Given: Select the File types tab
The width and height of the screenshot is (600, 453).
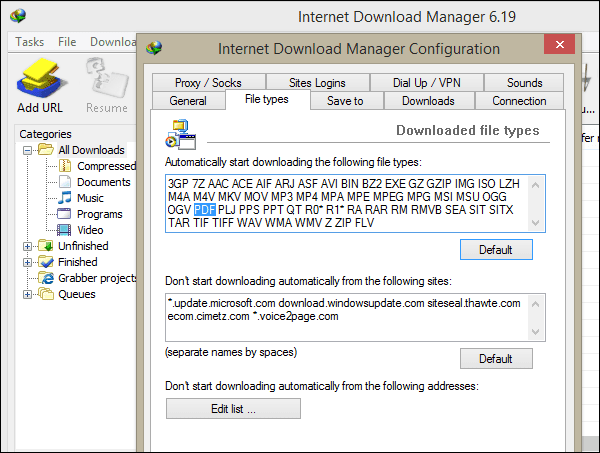Looking at the screenshot, I should tap(267, 99).
